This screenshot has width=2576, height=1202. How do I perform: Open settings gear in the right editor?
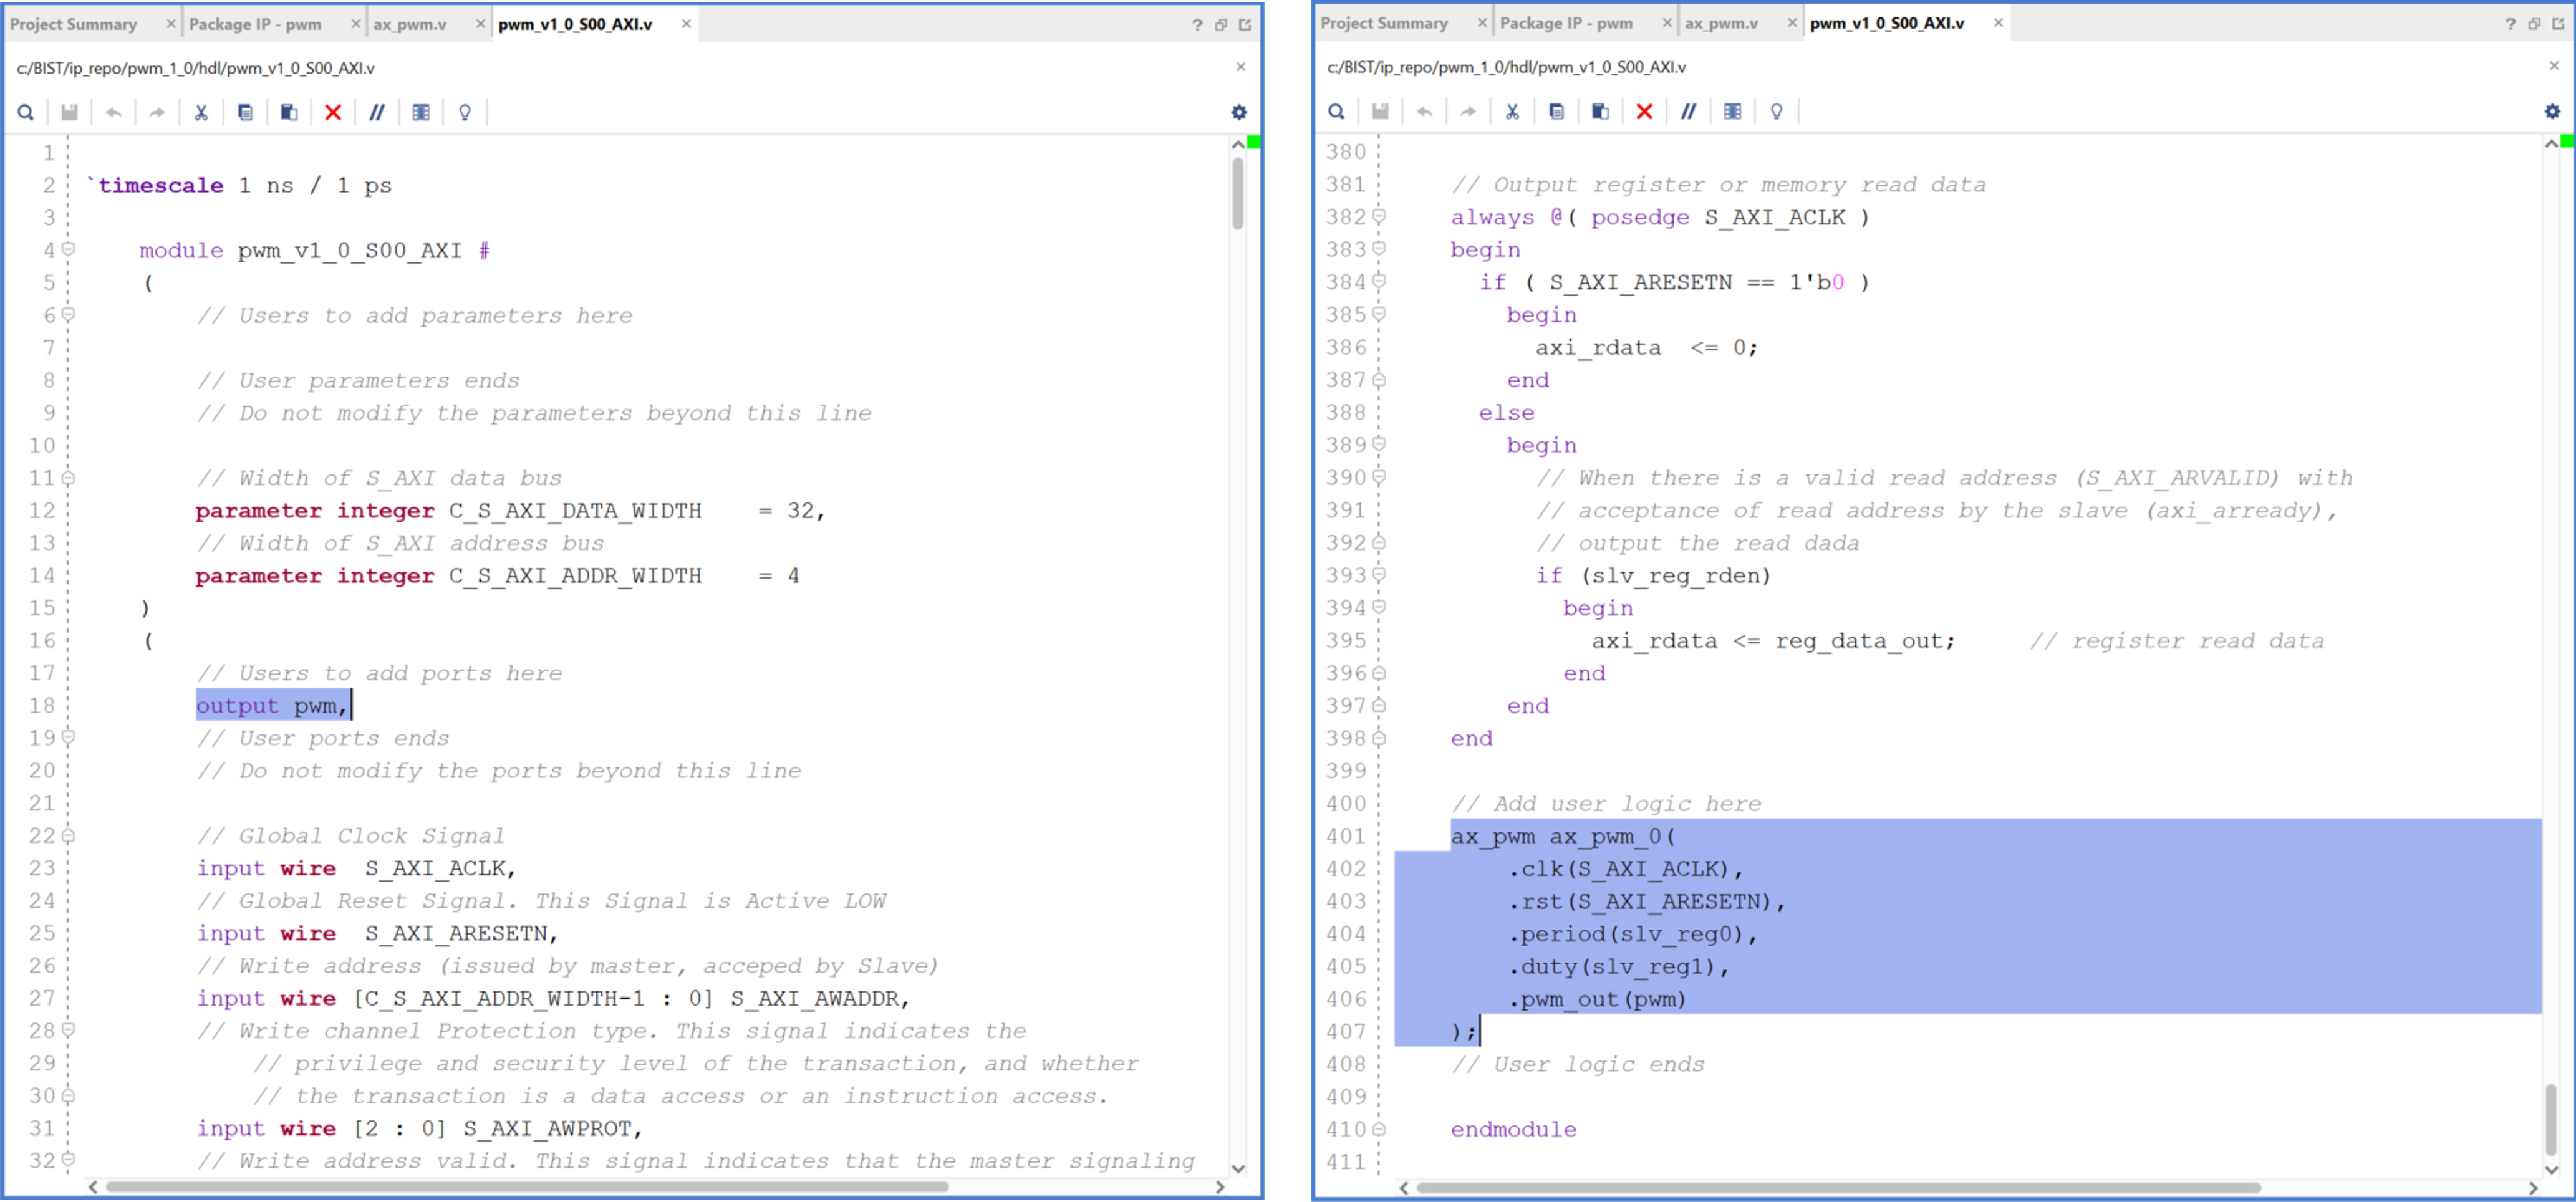tap(2552, 111)
